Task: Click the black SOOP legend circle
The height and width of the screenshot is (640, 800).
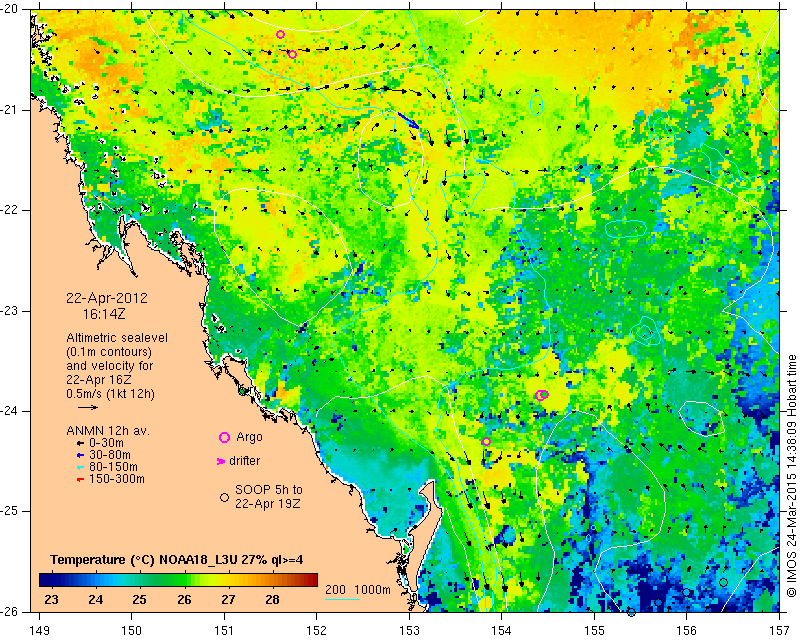Action: pos(224,497)
